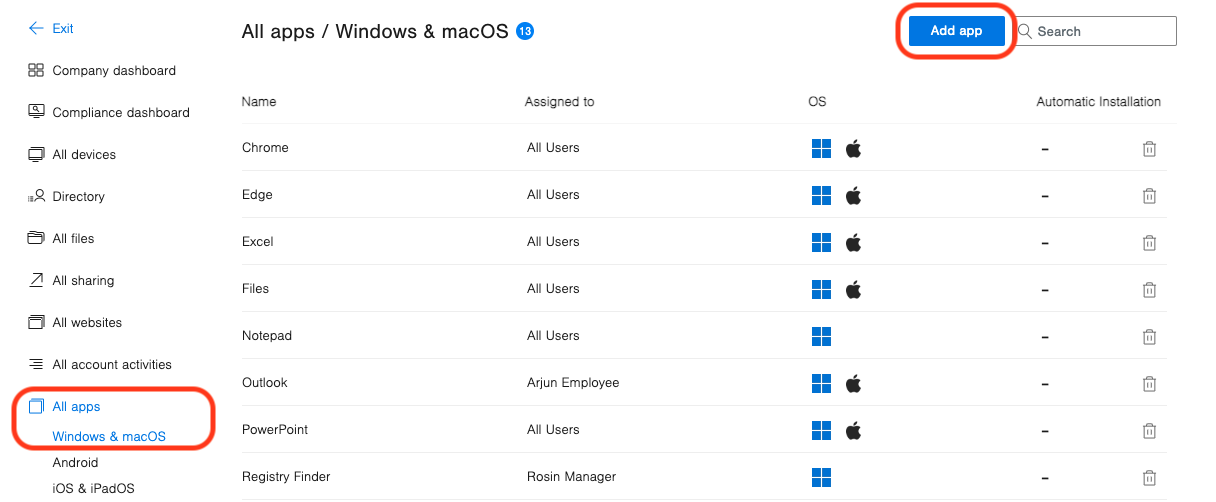Open the Outlook app entry
The image size is (1216, 502).
pyautogui.click(x=265, y=383)
